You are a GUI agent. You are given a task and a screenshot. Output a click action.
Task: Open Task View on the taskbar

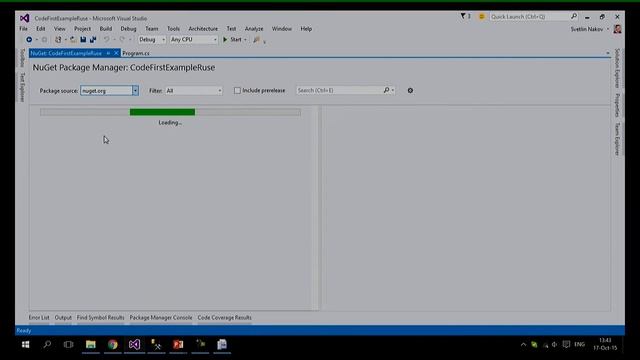click(x=69, y=344)
